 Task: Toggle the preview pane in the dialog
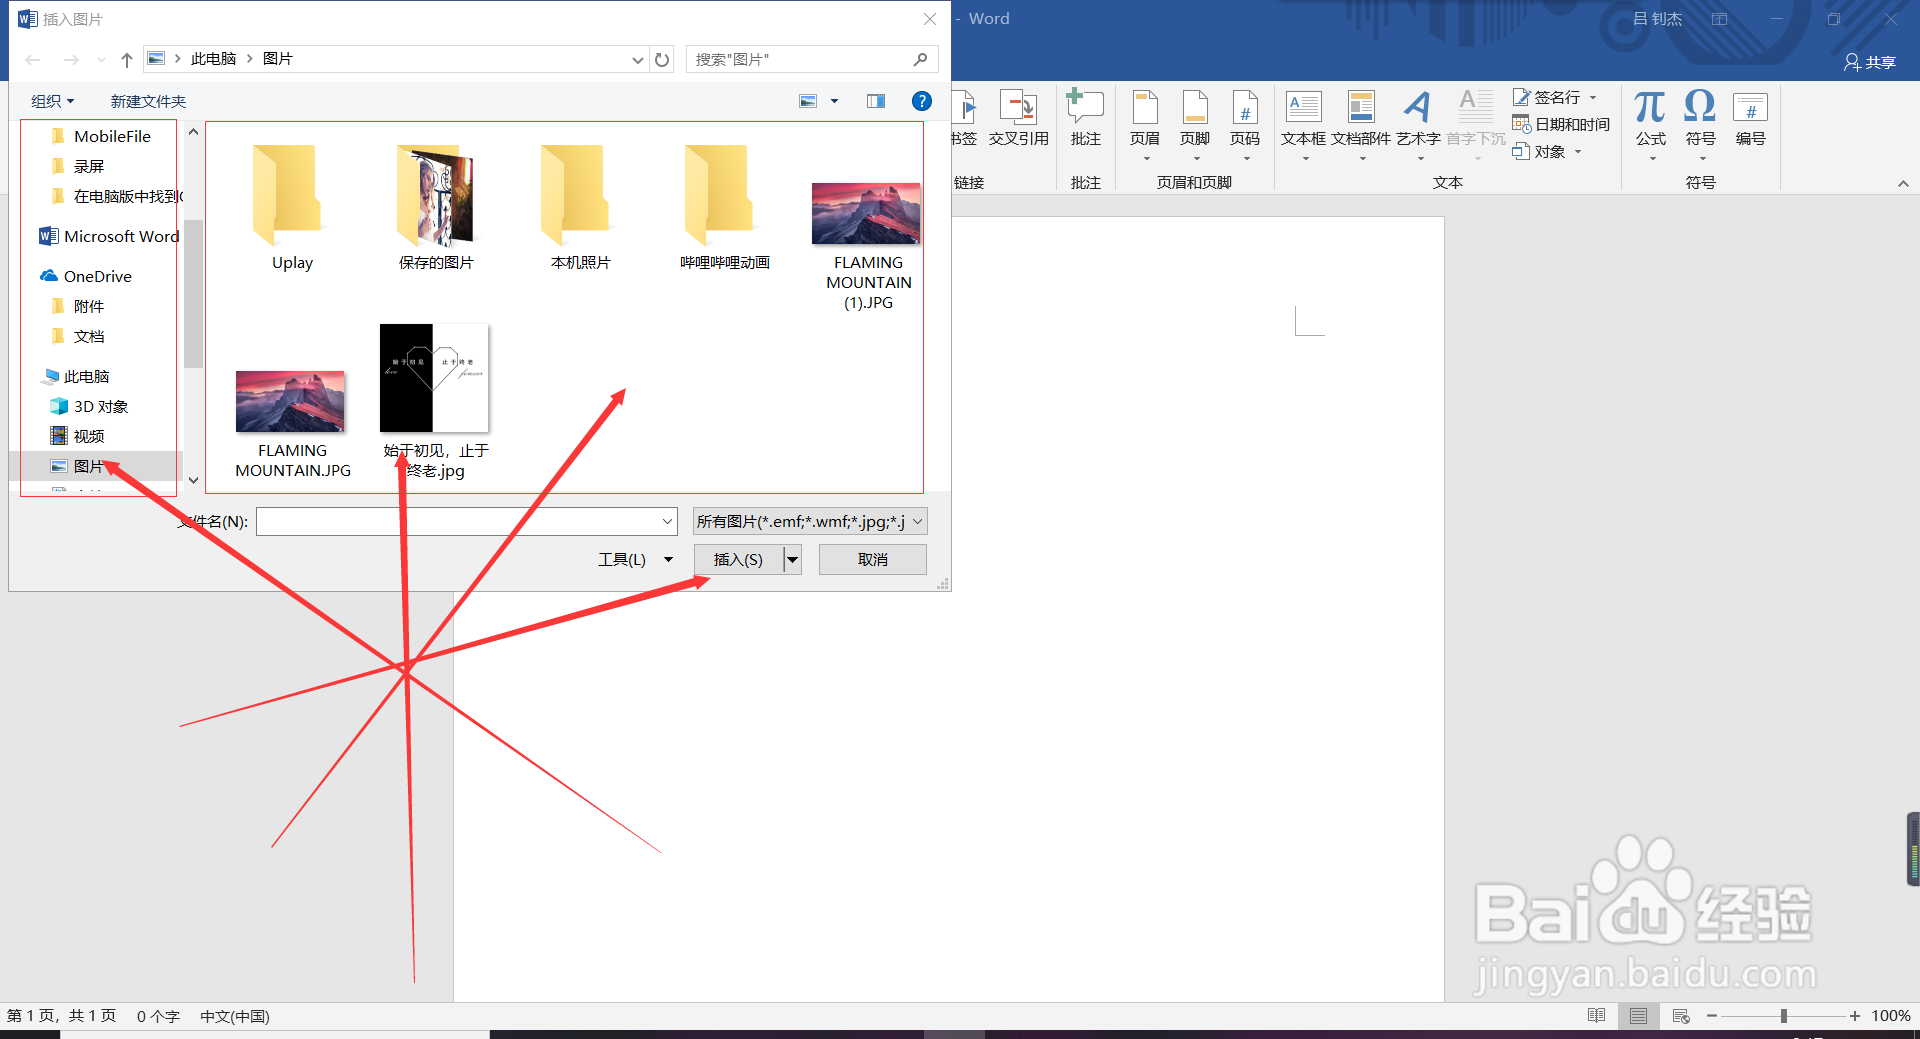pos(876,100)
